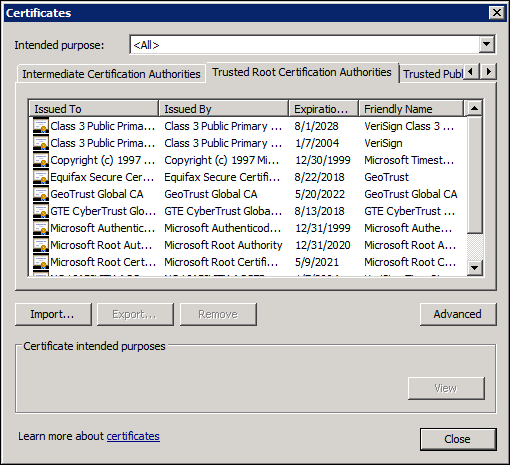
Task: Close the dialog with Close button
Action: pyautogui.click(x=458, y=439)
